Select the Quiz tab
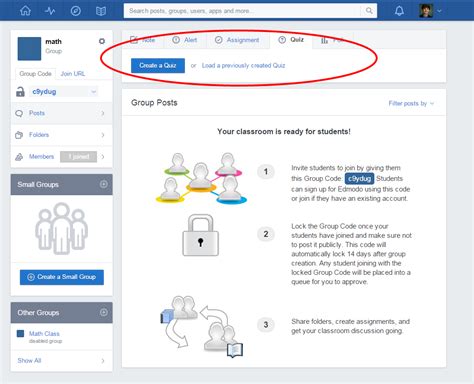This screenshot has width=474, height=384. [291, 40]
